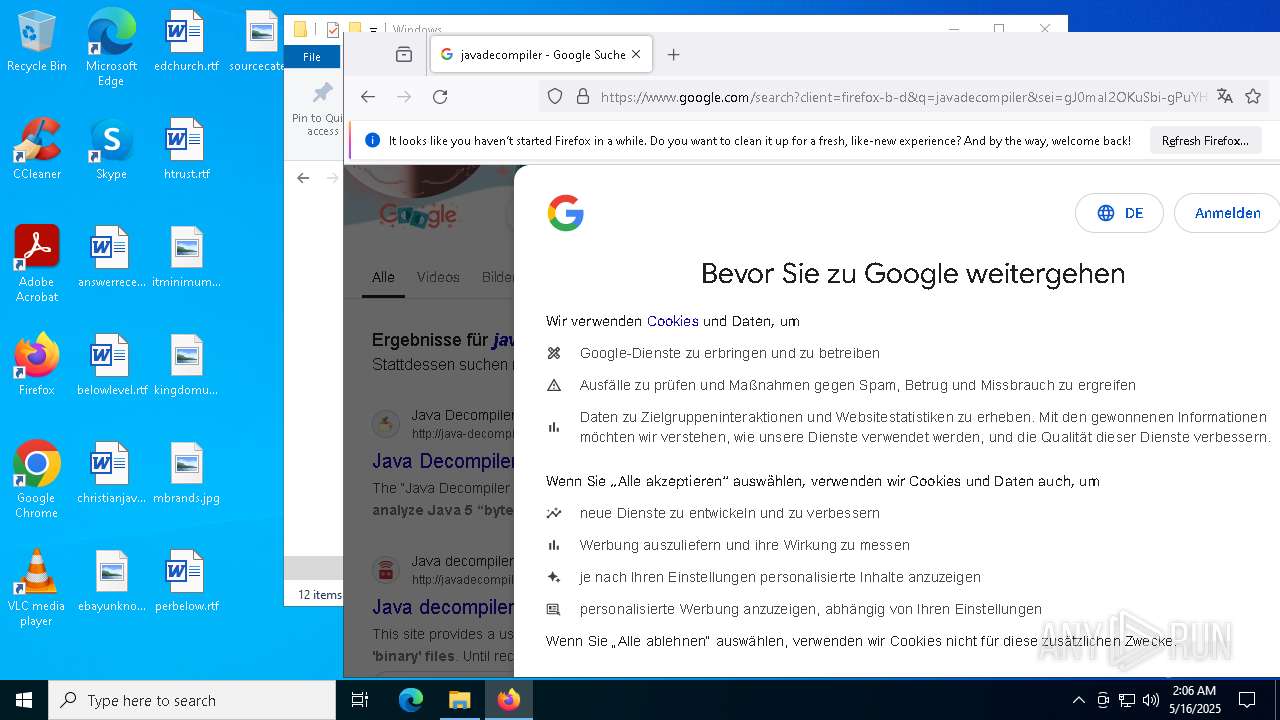Image resolution: width=1280 pixels, height=720 pixels.
Task: Switch to Firefox on the taskbar
Action: coord(508,700)
